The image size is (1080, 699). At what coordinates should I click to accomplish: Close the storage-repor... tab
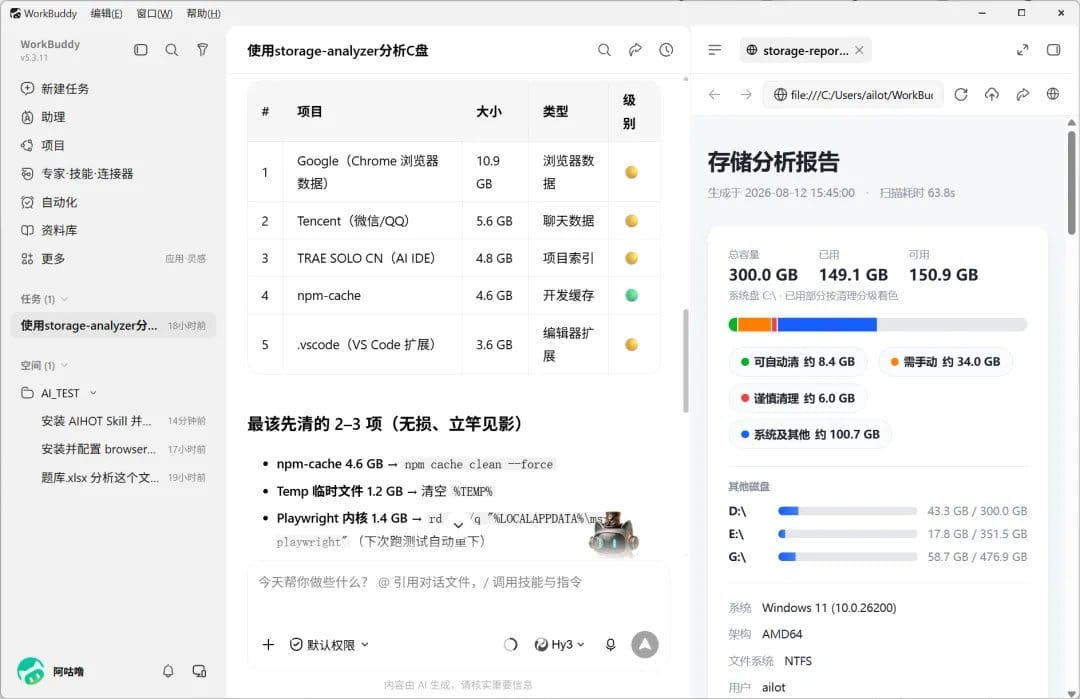(860, 50)
